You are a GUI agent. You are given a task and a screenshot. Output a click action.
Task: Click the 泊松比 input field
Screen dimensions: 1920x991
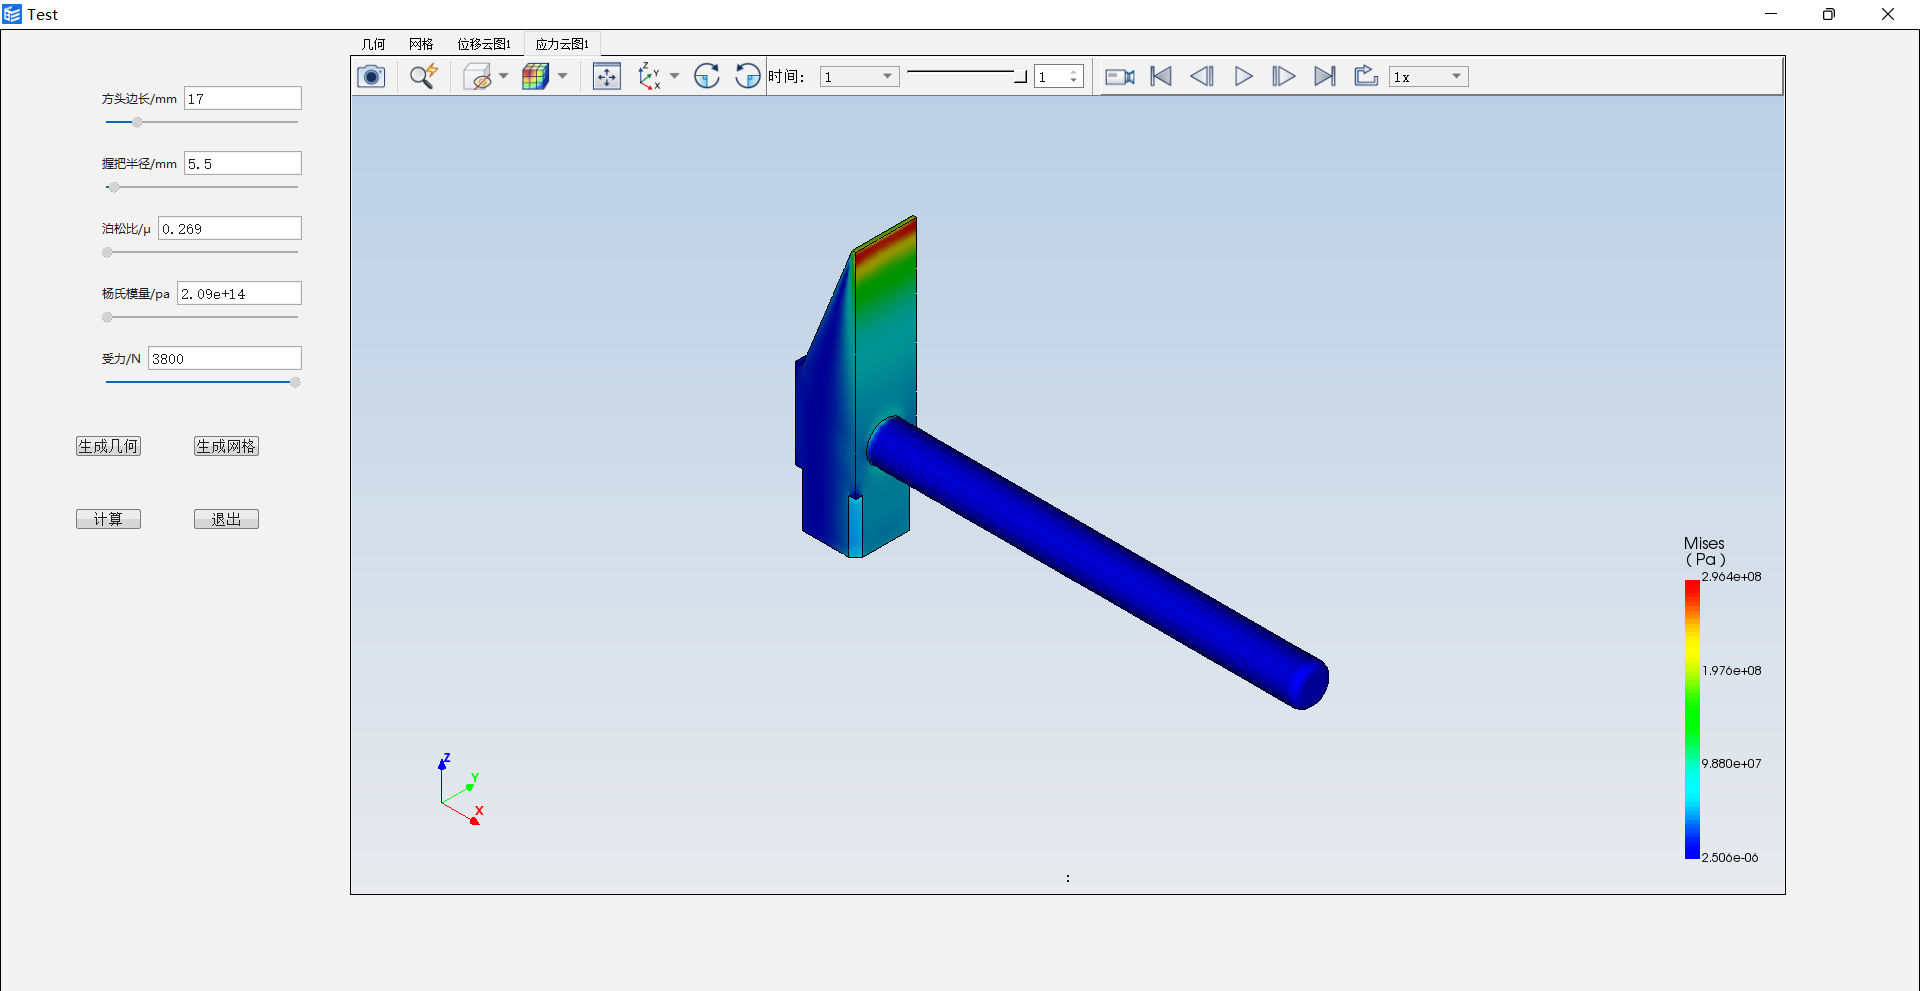pos(230,228)
